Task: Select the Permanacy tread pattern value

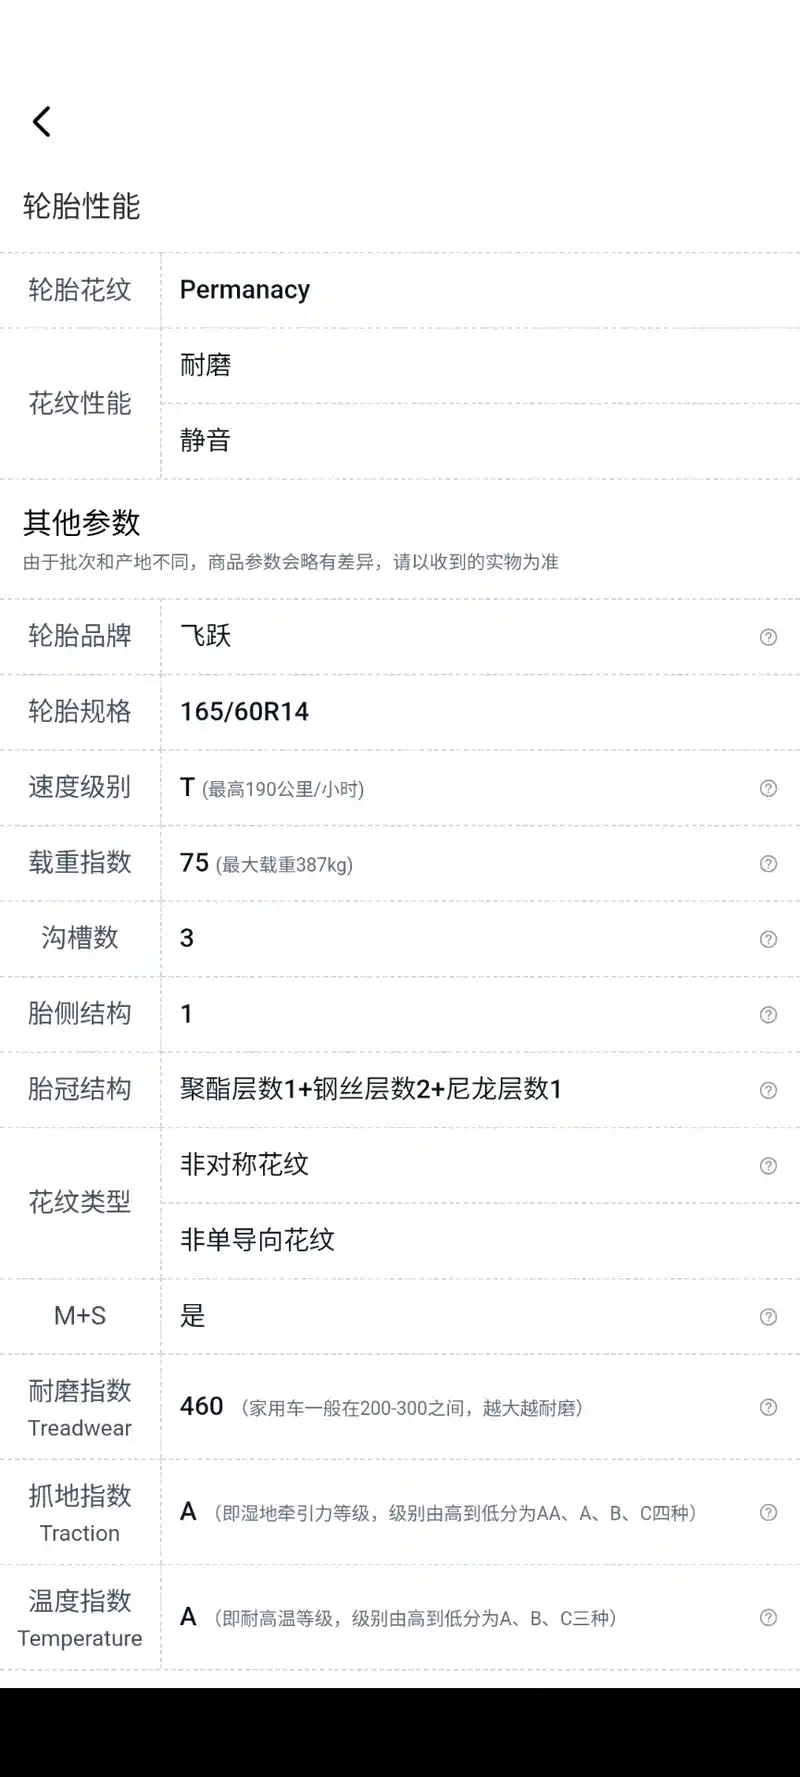Action: 245,290
